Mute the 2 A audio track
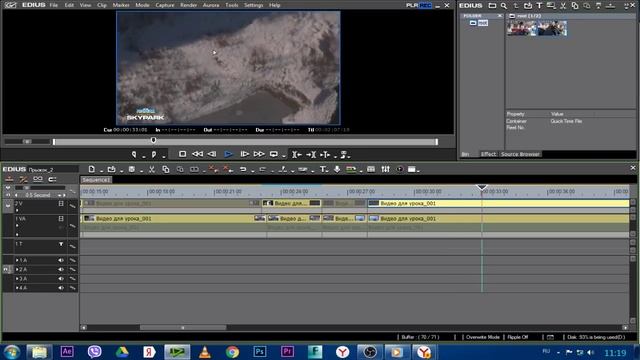 [61, 269]
